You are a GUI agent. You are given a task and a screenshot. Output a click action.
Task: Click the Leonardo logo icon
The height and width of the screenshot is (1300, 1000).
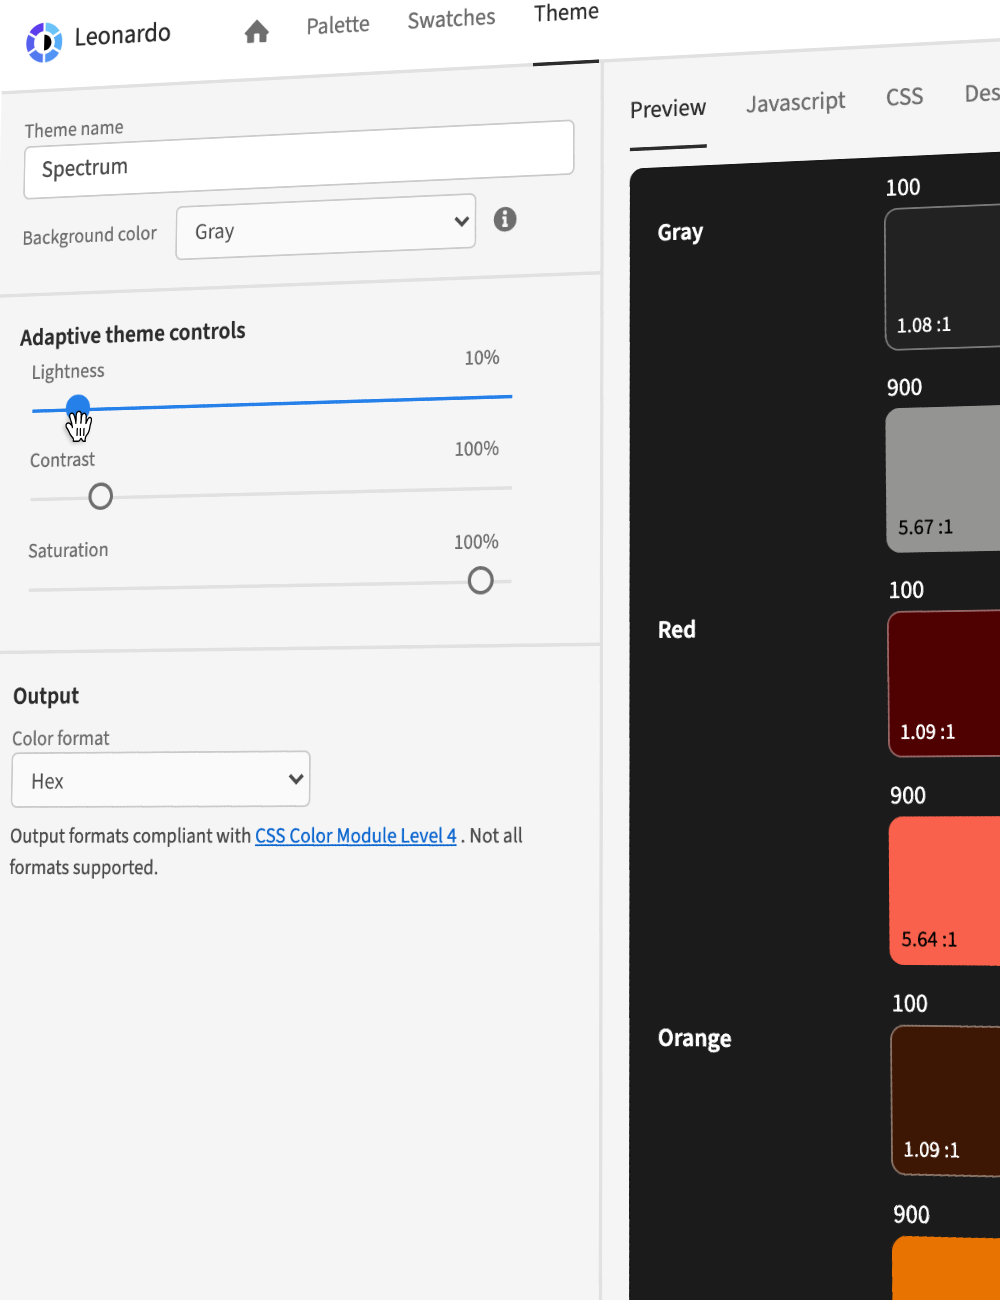(44, 42)
